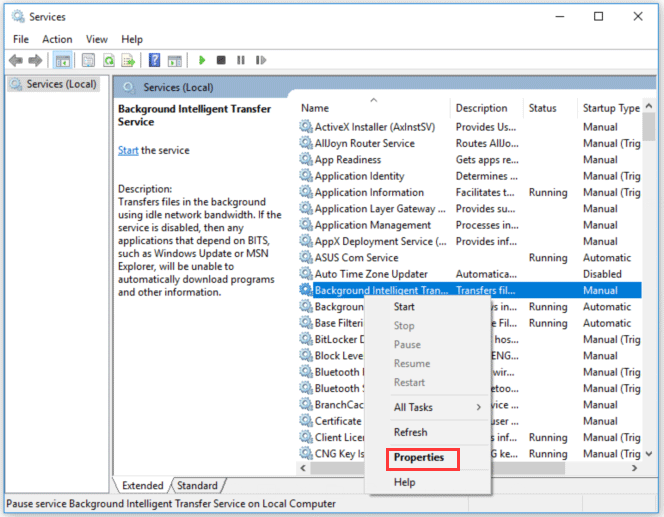The image size is (664, 517).
Task: Select gear icon beside CNG Key service
Action: click(306, 453)
